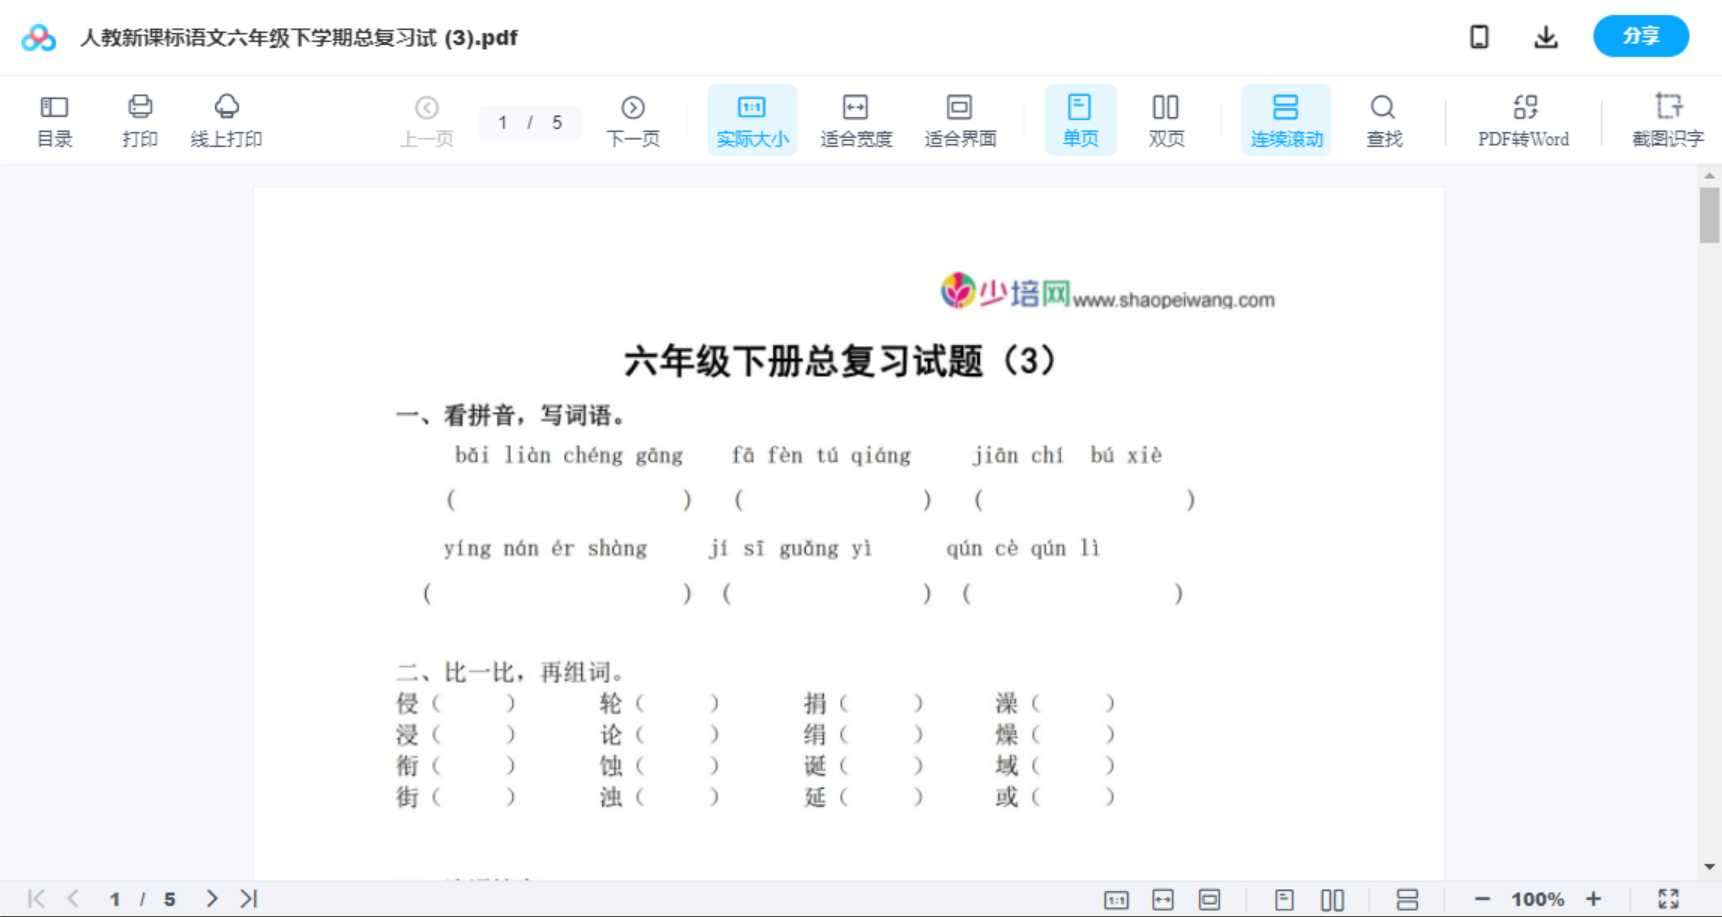Select 适合宽度 fit-to-width view
This screenshot has width=1722, height=917.
click(x=856, y=119)
